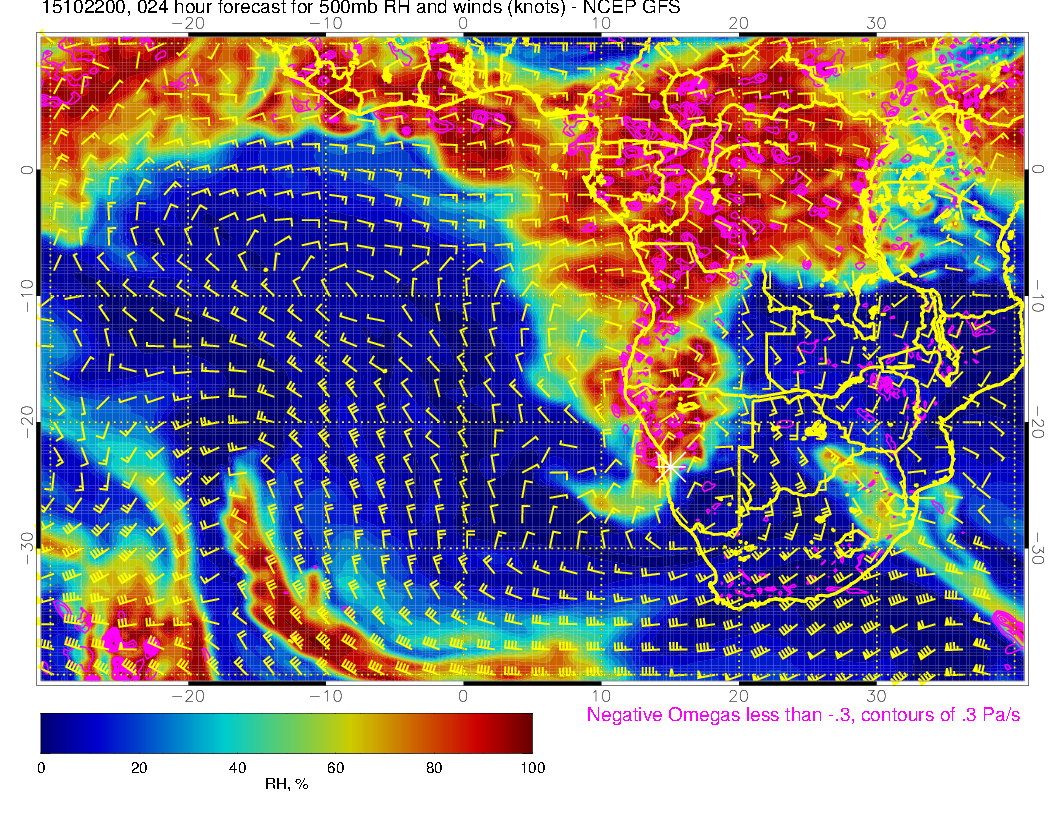
Task: Click the '-20' longitude label on top axis
Action: tap(187, 23)
